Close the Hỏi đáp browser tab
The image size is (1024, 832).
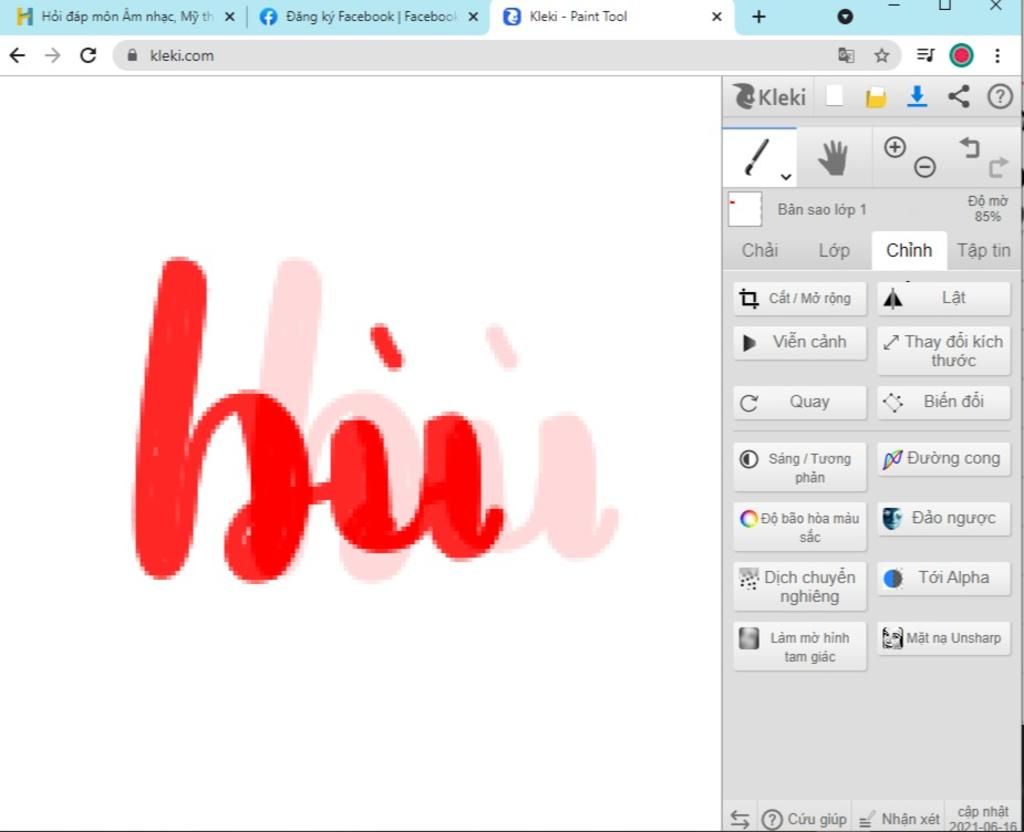click(229, 17)
